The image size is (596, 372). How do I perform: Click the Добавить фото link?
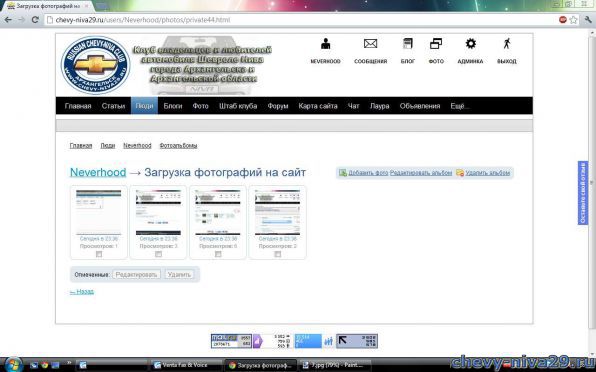coord(368,173)
